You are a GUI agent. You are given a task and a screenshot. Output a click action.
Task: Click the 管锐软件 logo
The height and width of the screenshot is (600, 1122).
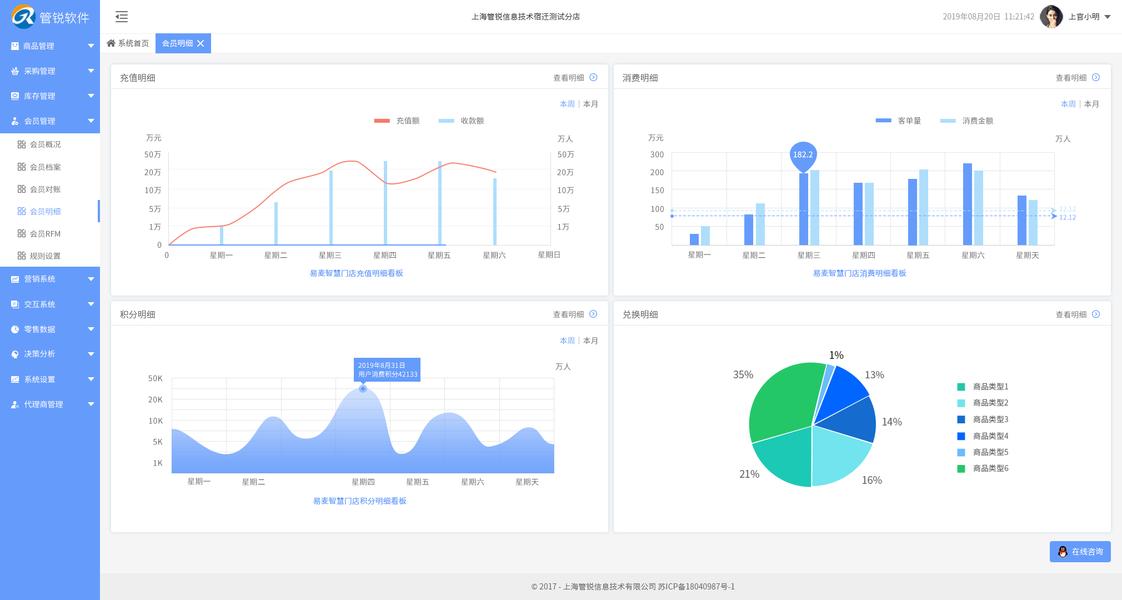pos(50,16)
